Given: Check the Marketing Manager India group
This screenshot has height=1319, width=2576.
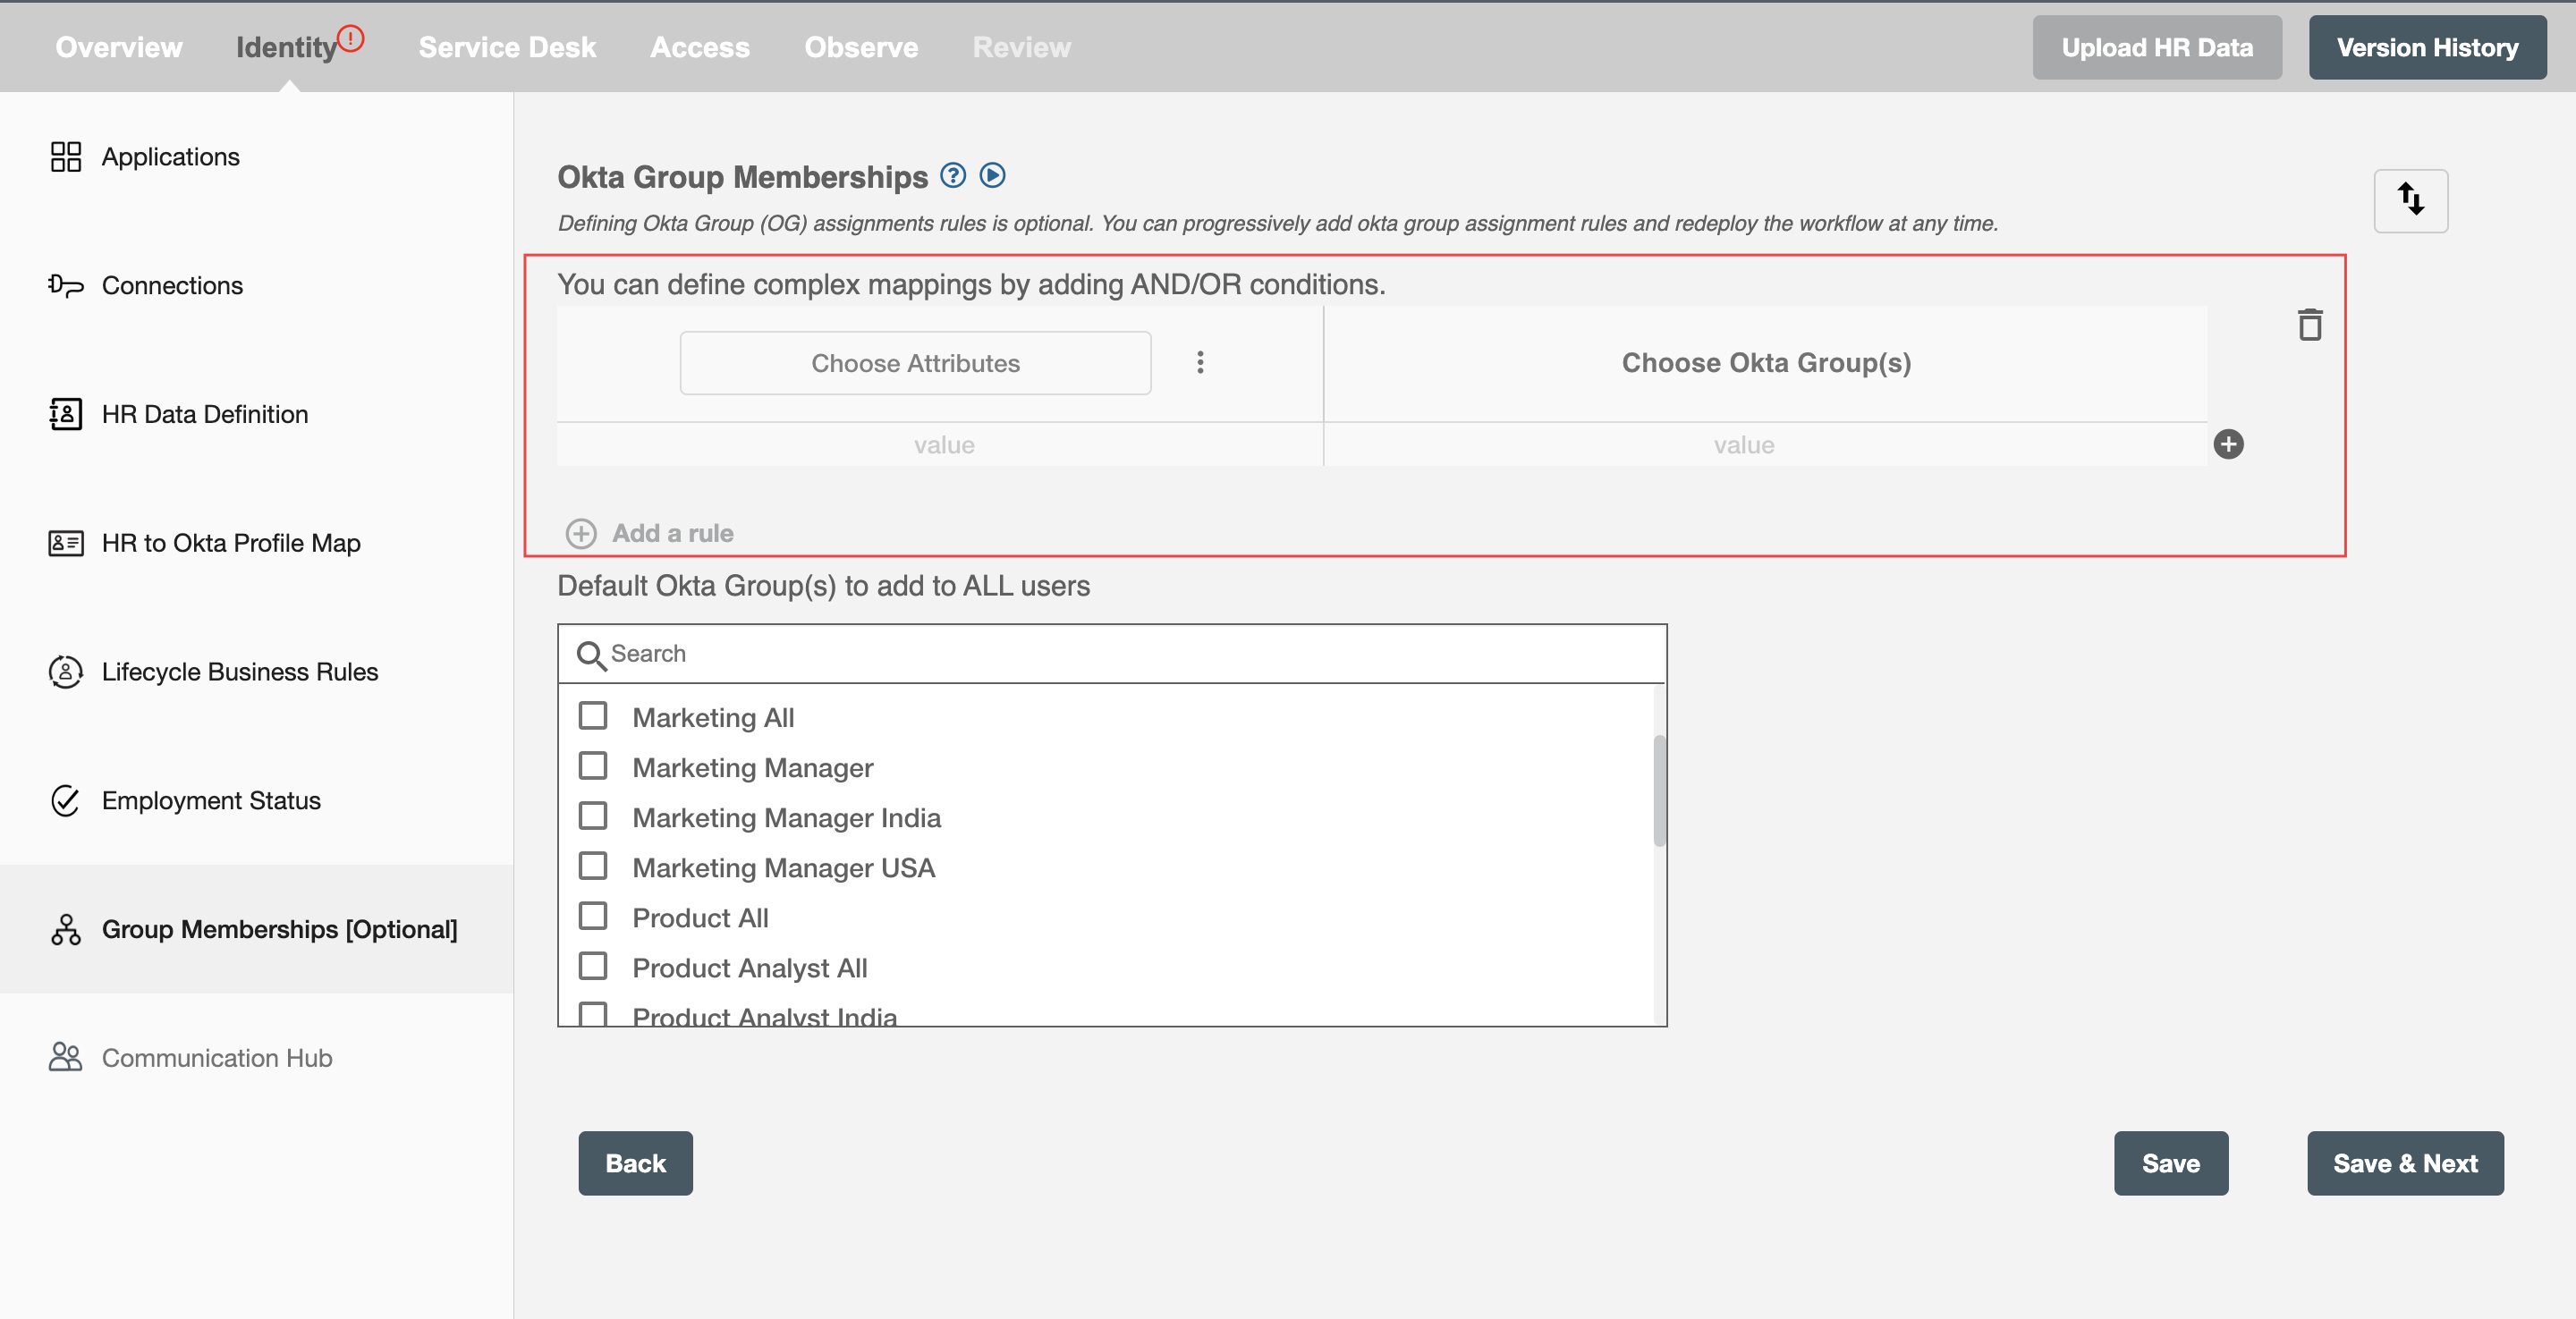Looking at the screenshot, I should pyautogui.click(x=593, y=816).
